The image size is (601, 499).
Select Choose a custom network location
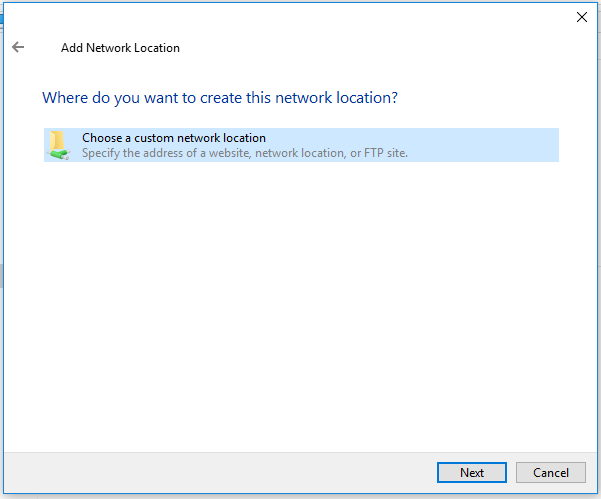click(x=174, y=138)
